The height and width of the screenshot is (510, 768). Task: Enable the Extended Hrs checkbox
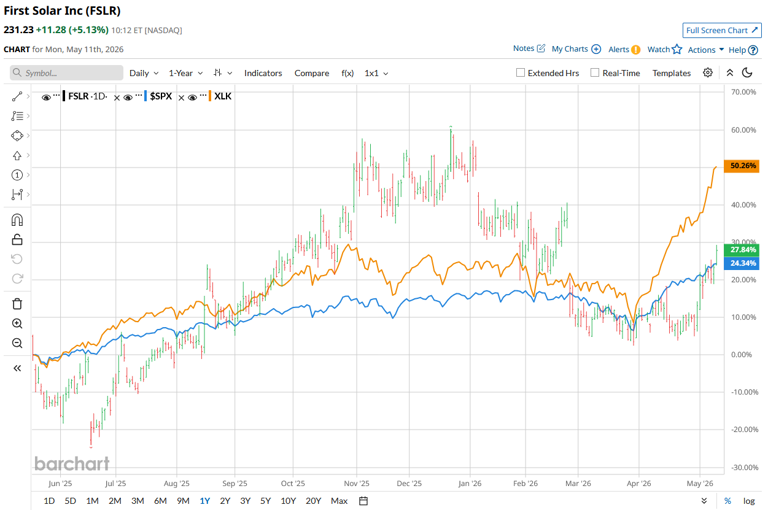(520, 73)
